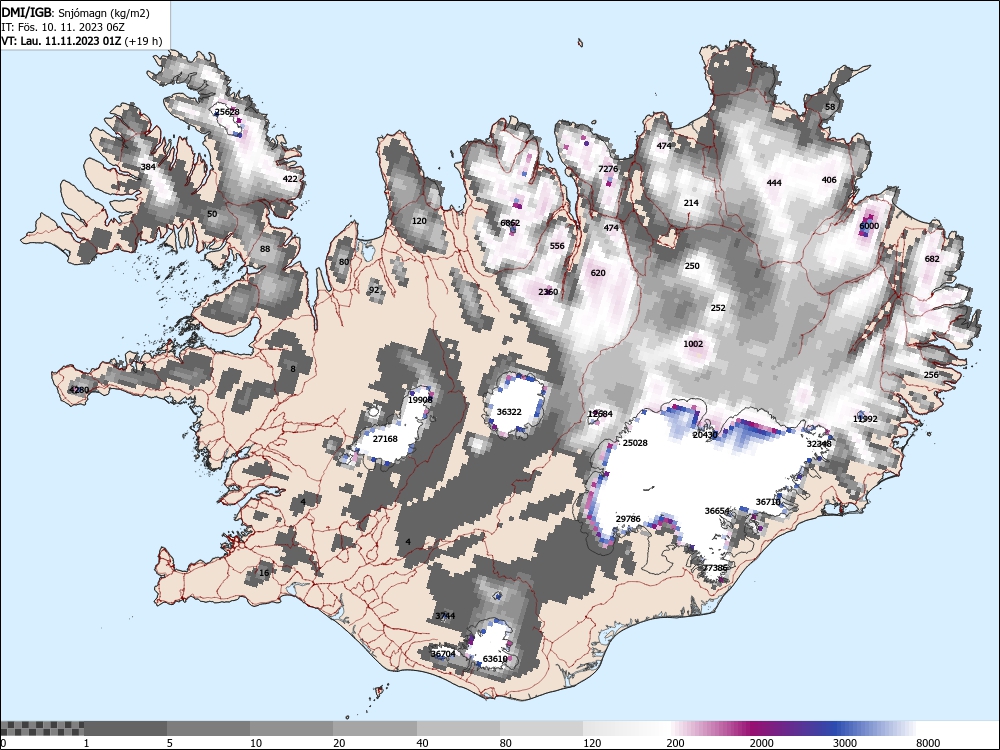Select the map value 214
This screenshot has width=1000, height=750.
click(691, 203)
